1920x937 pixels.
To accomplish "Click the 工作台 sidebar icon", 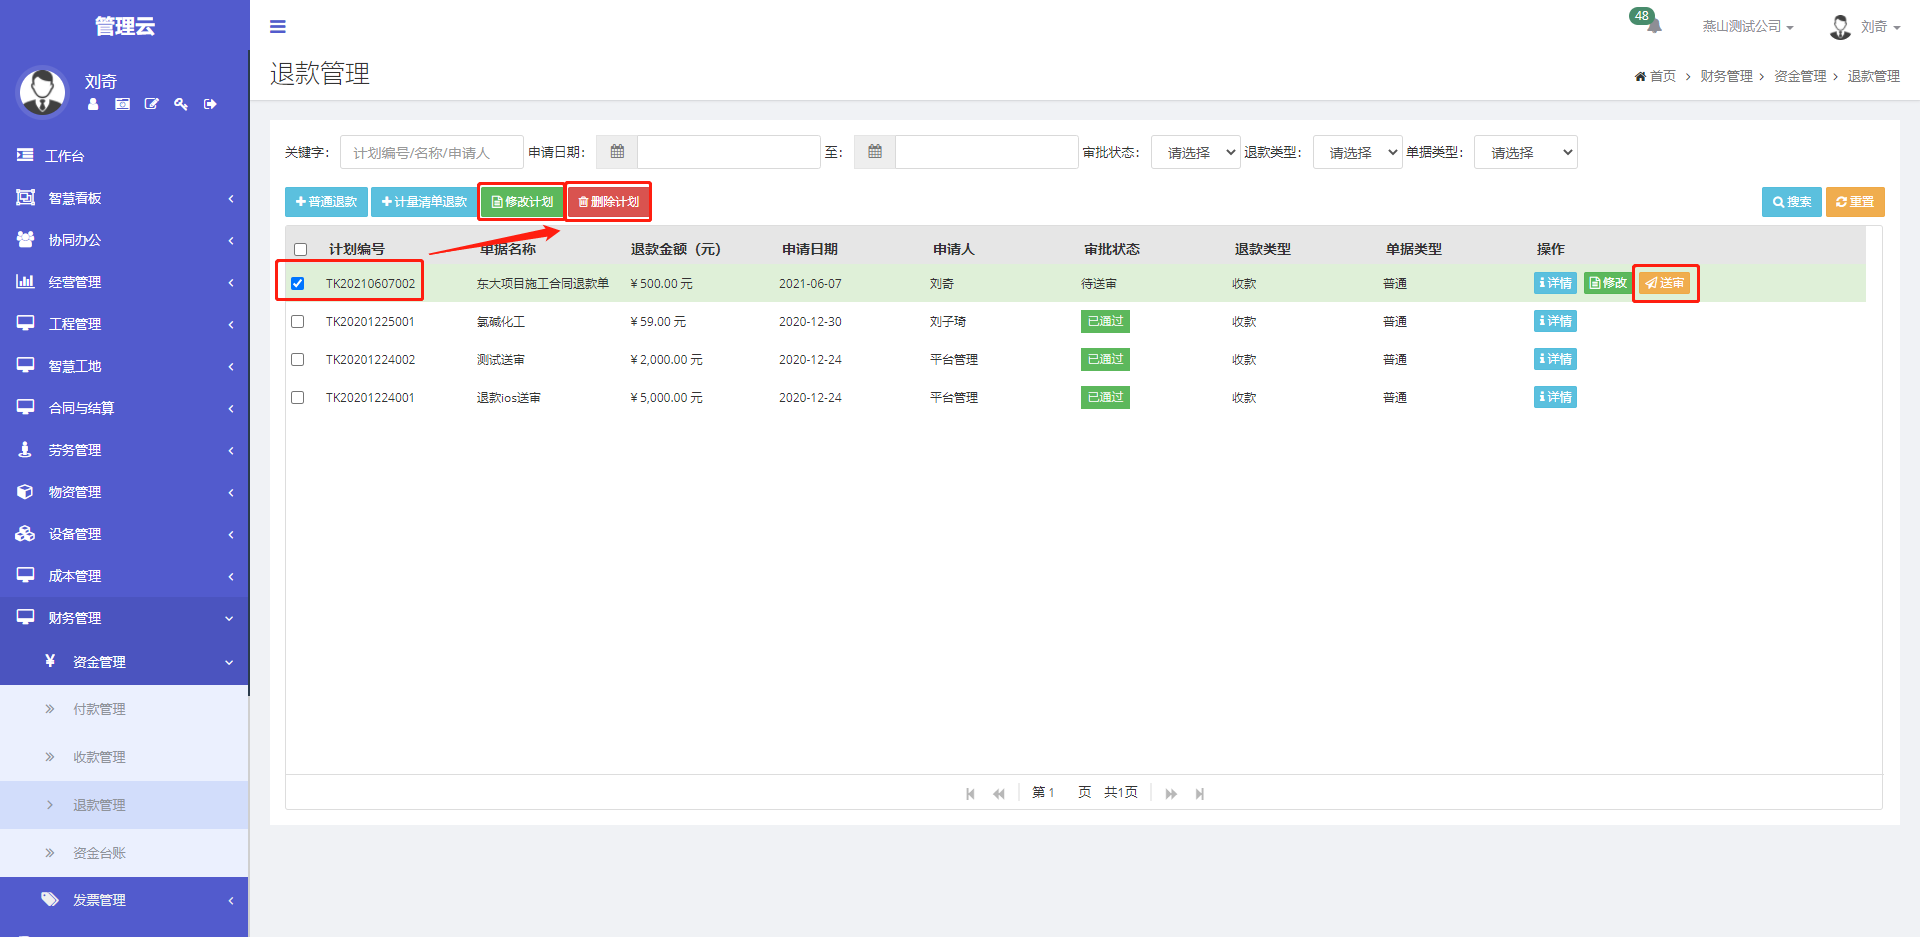I will (x=25, y=156).
